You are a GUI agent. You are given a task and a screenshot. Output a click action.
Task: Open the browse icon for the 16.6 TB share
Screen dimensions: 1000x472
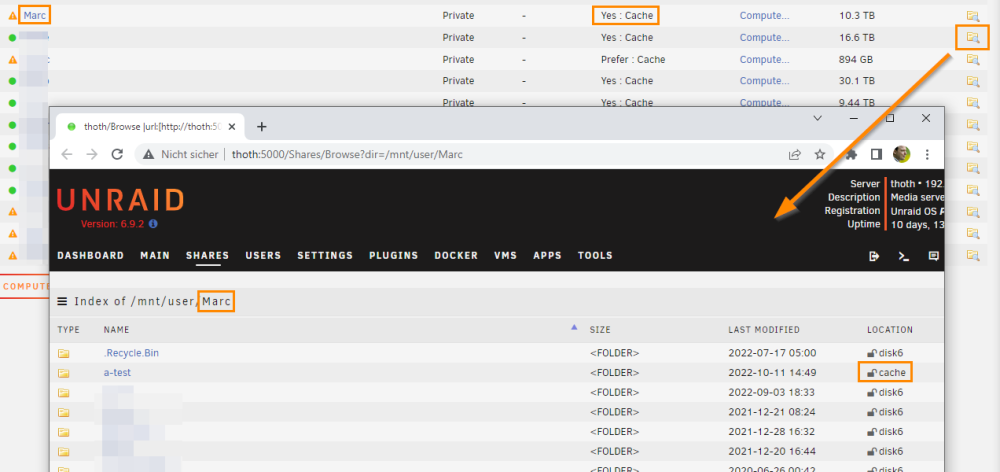click(x=972, y=38)
